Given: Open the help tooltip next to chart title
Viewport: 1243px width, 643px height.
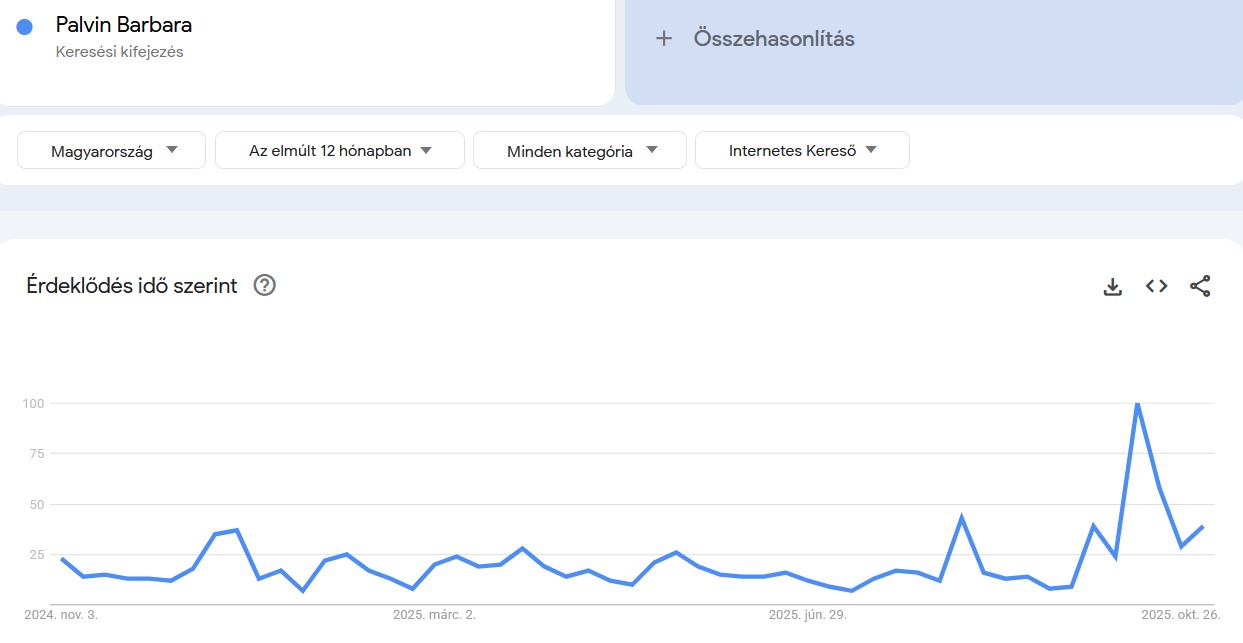Looking at the screenshot, I should [x=263, y=286].
